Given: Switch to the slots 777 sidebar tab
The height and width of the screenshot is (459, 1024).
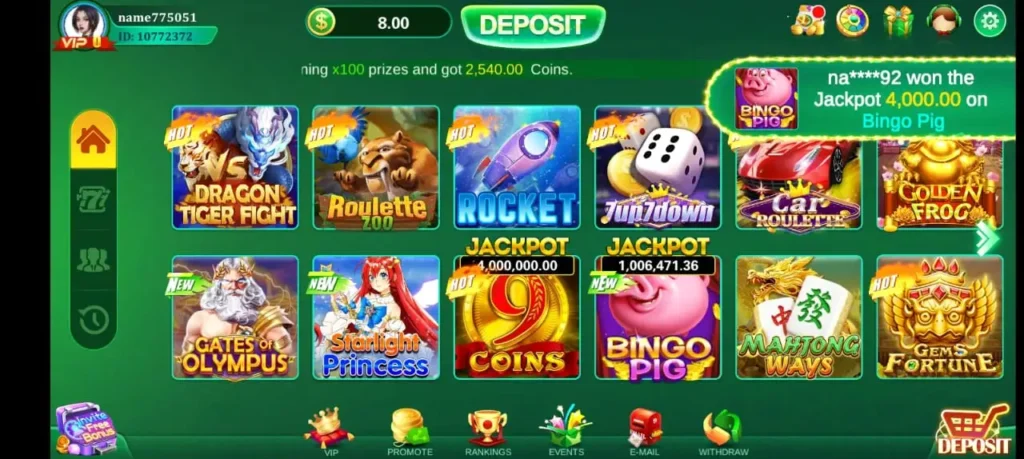Looking at the screenshot, I should coord(93,198).
